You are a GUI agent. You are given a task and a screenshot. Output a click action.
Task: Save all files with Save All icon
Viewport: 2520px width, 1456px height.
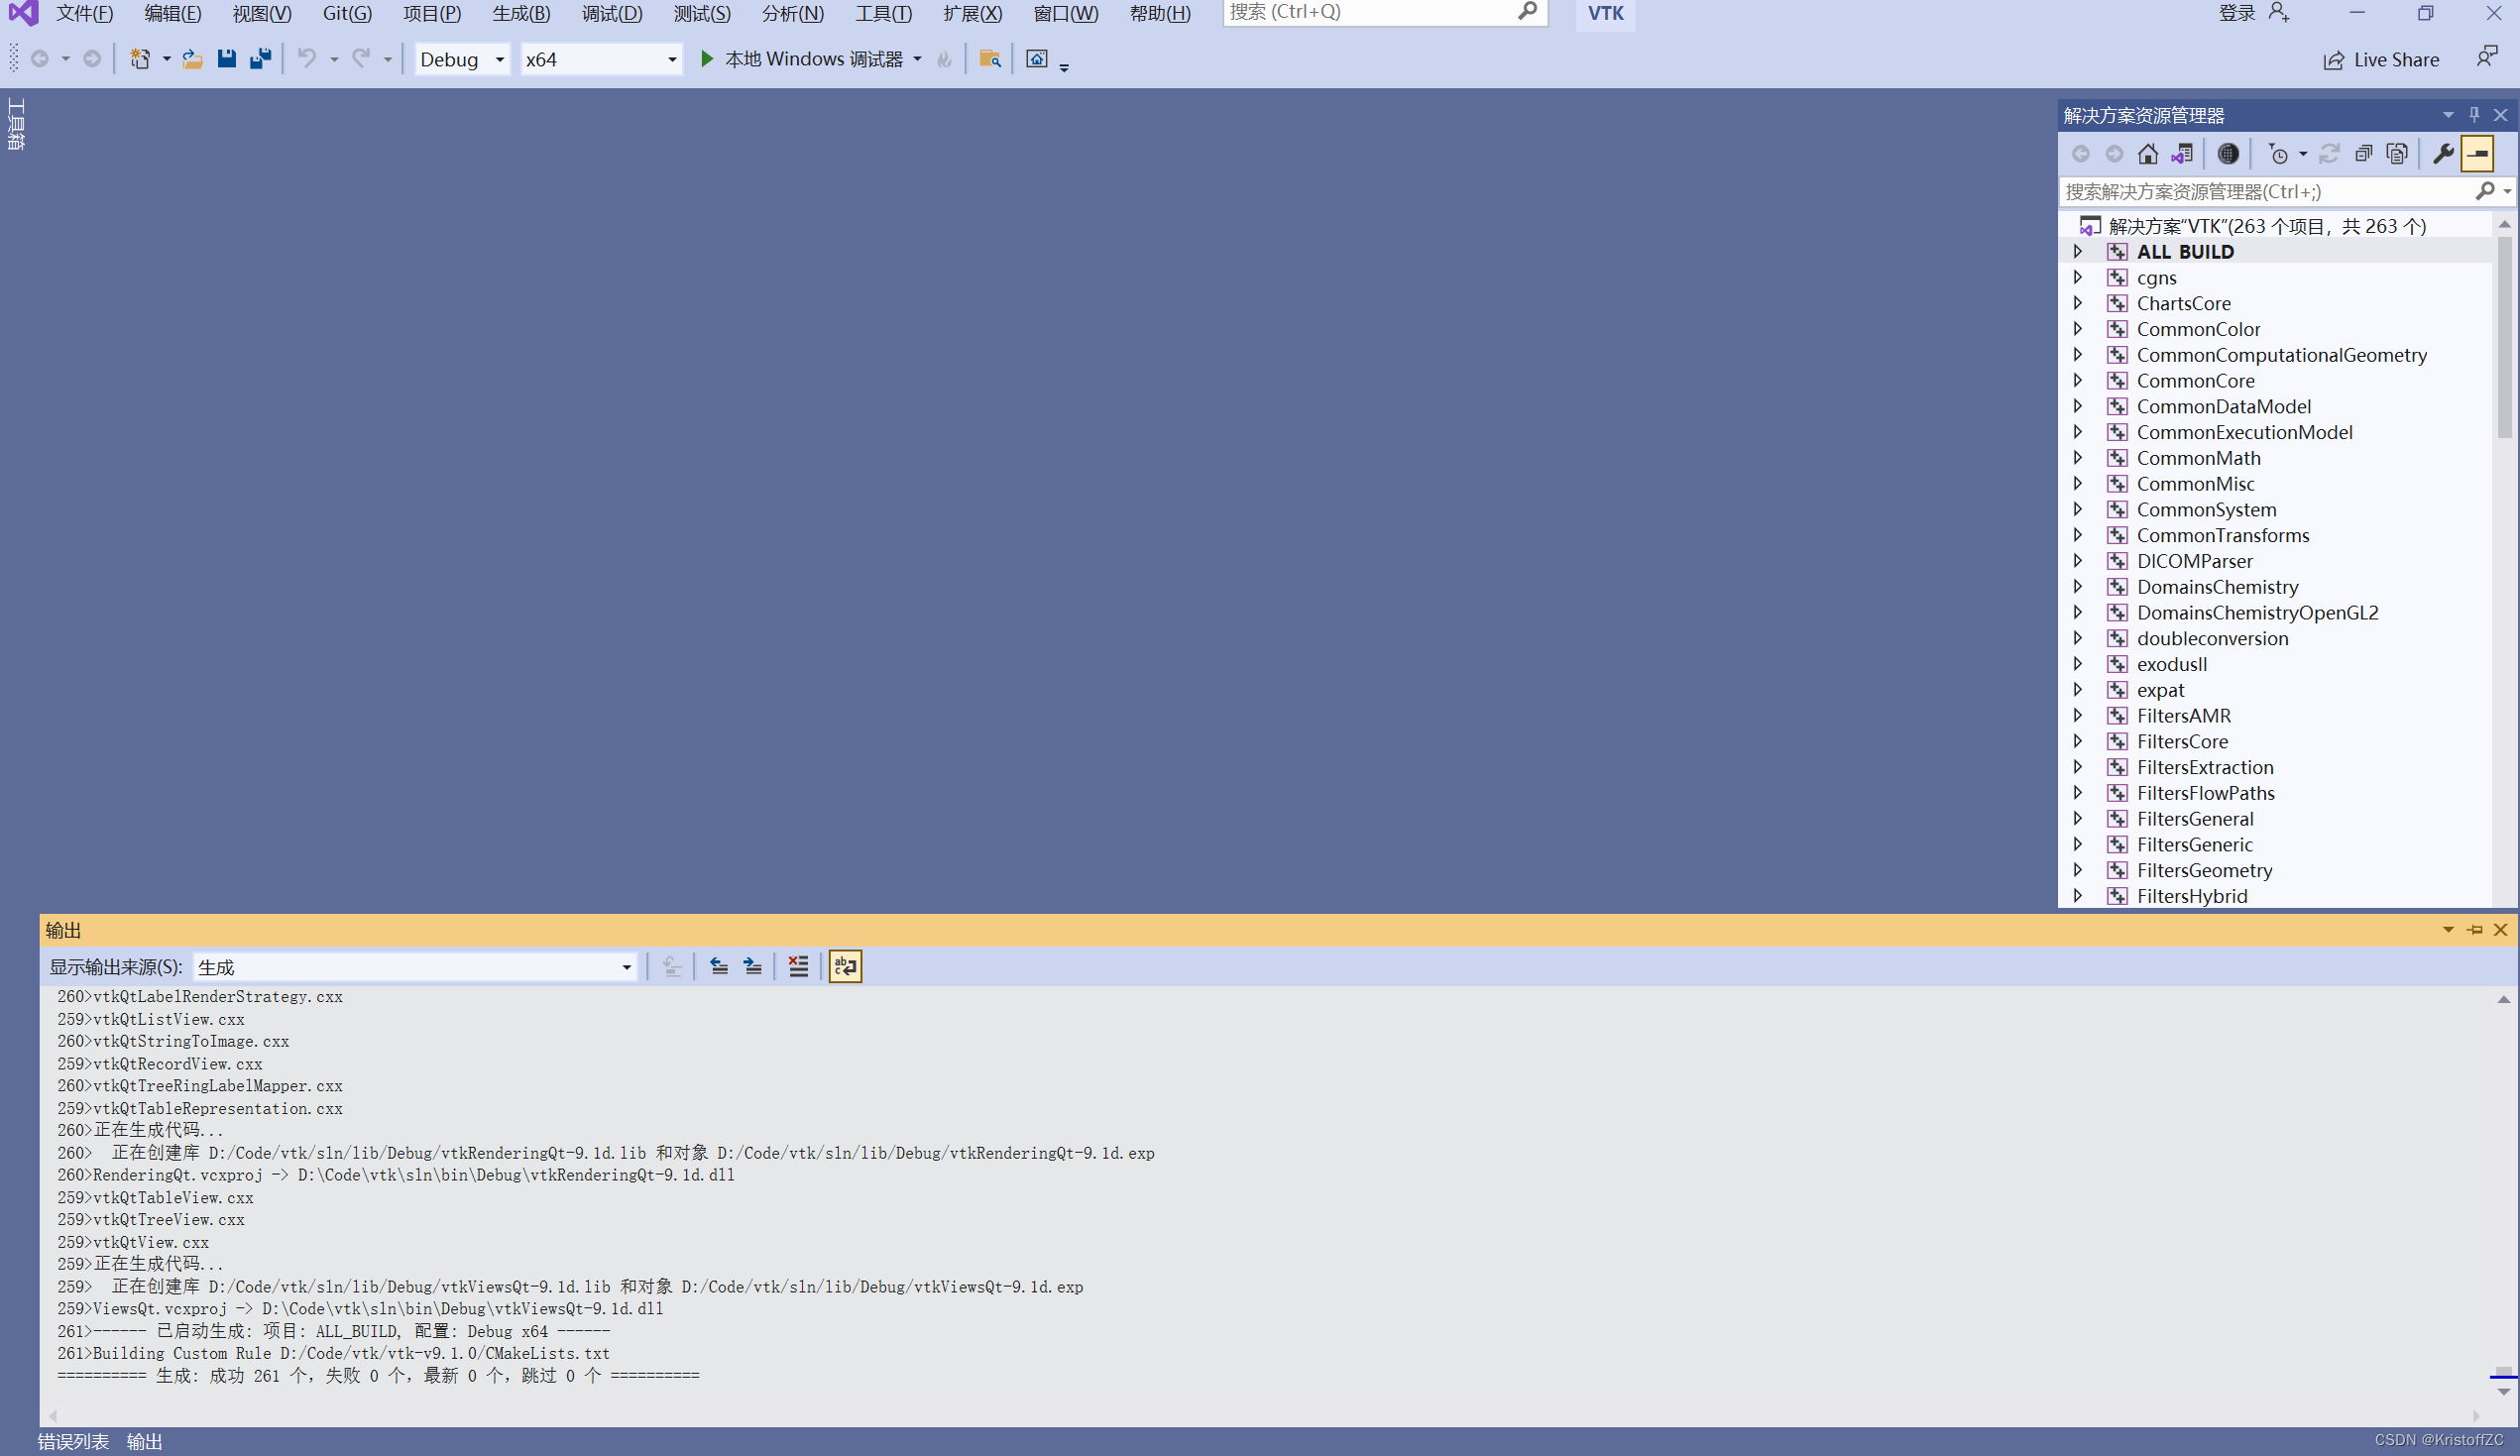coord(261,59)
